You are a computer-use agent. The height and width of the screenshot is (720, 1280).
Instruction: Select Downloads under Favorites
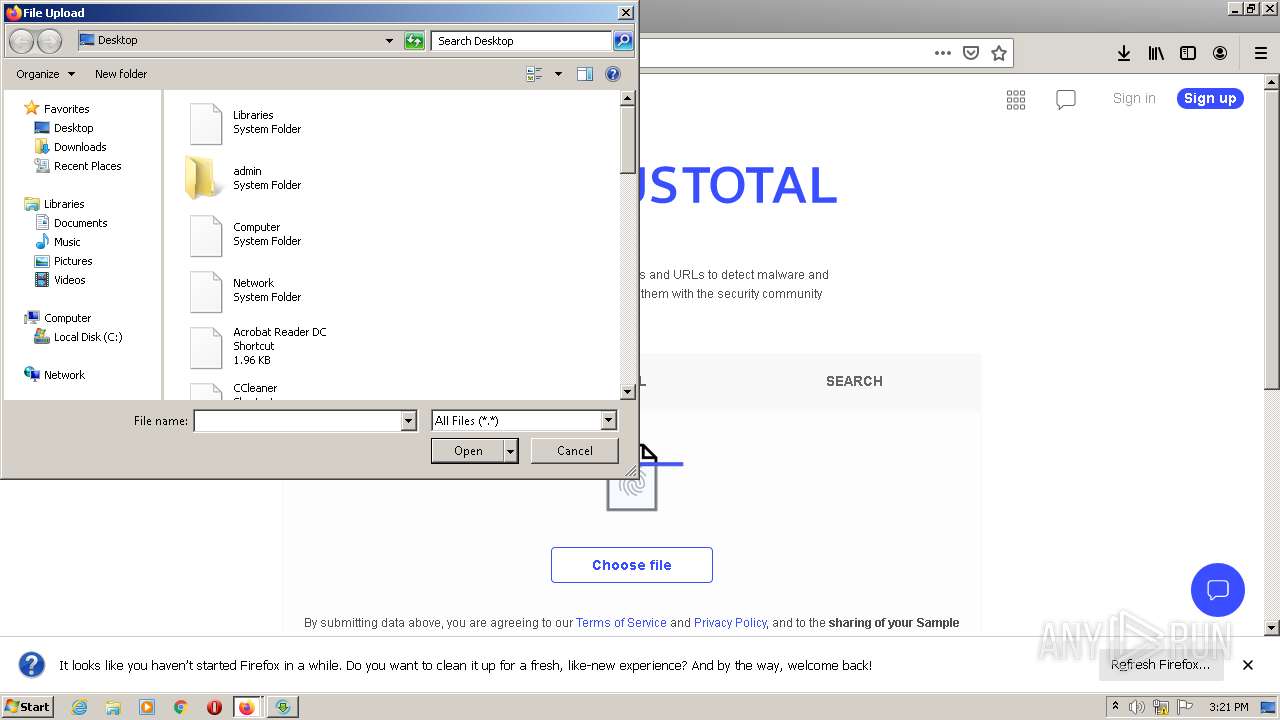coord(80,147)
